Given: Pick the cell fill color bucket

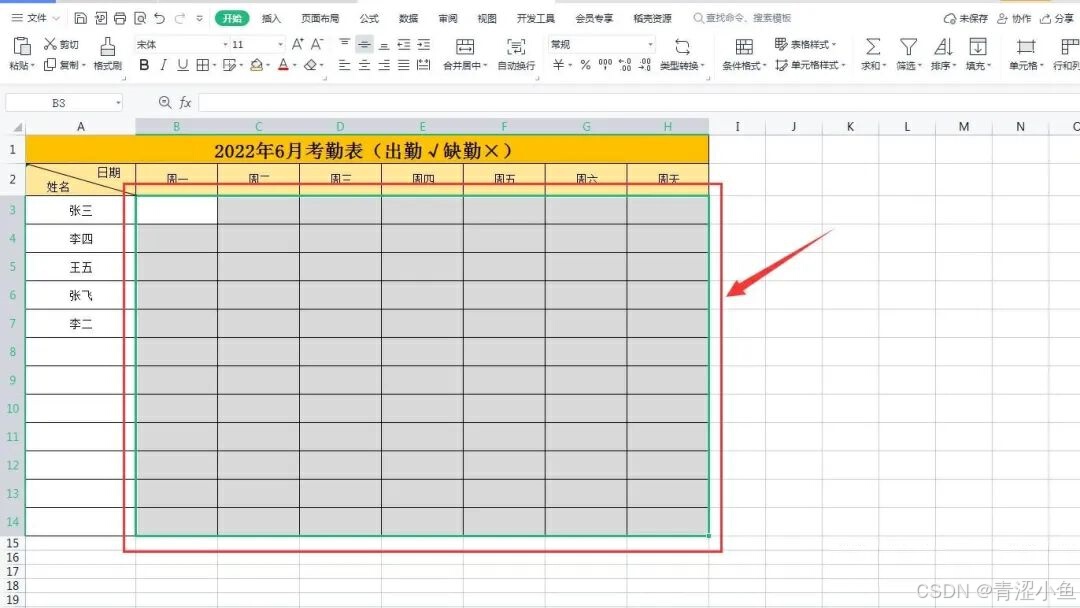Looking at the screenshot, I should coord(256,65).
